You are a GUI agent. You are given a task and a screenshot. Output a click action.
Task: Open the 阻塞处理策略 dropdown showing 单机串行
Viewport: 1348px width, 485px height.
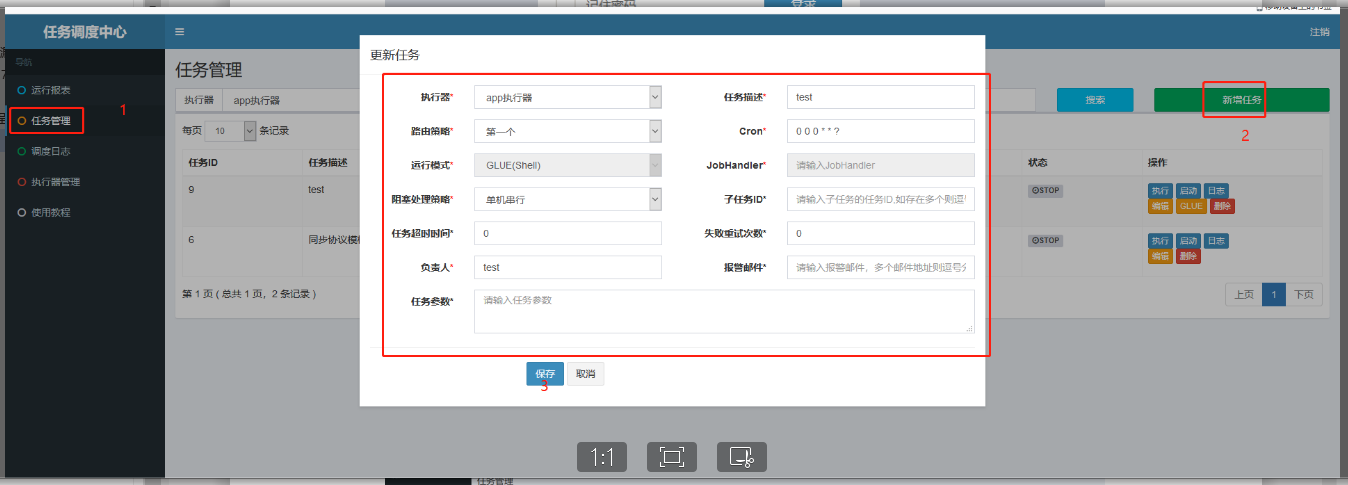(568, 199)
